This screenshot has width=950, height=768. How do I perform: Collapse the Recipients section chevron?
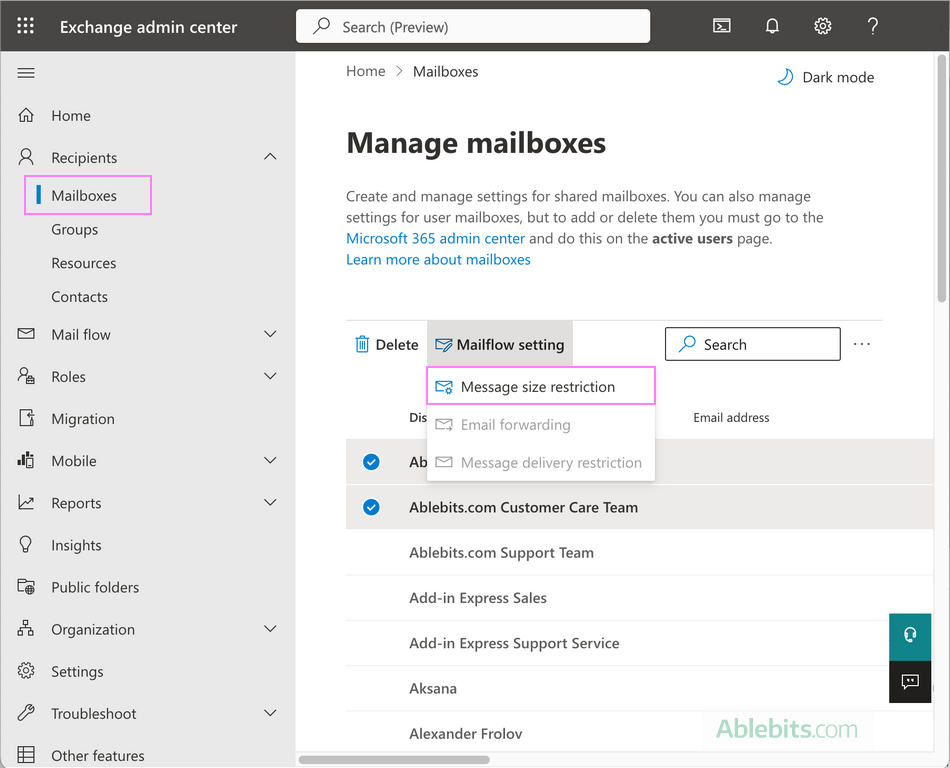coord(270,157)
